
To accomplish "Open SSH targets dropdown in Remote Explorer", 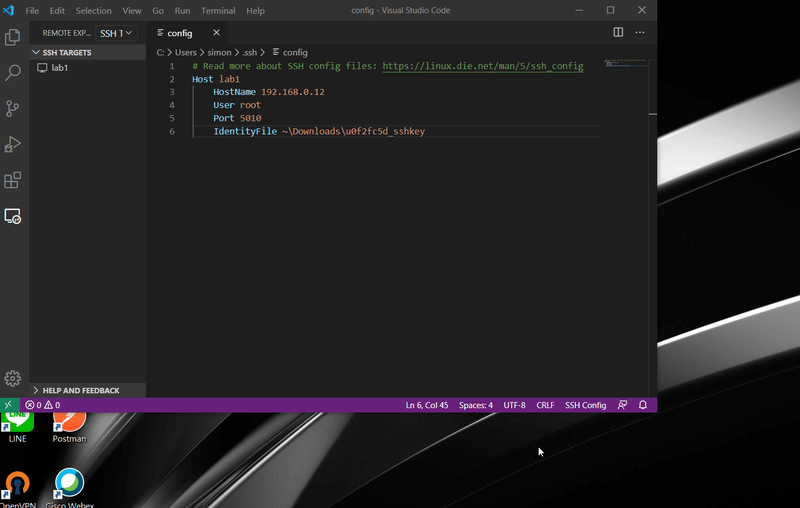I will click(116, 33).
